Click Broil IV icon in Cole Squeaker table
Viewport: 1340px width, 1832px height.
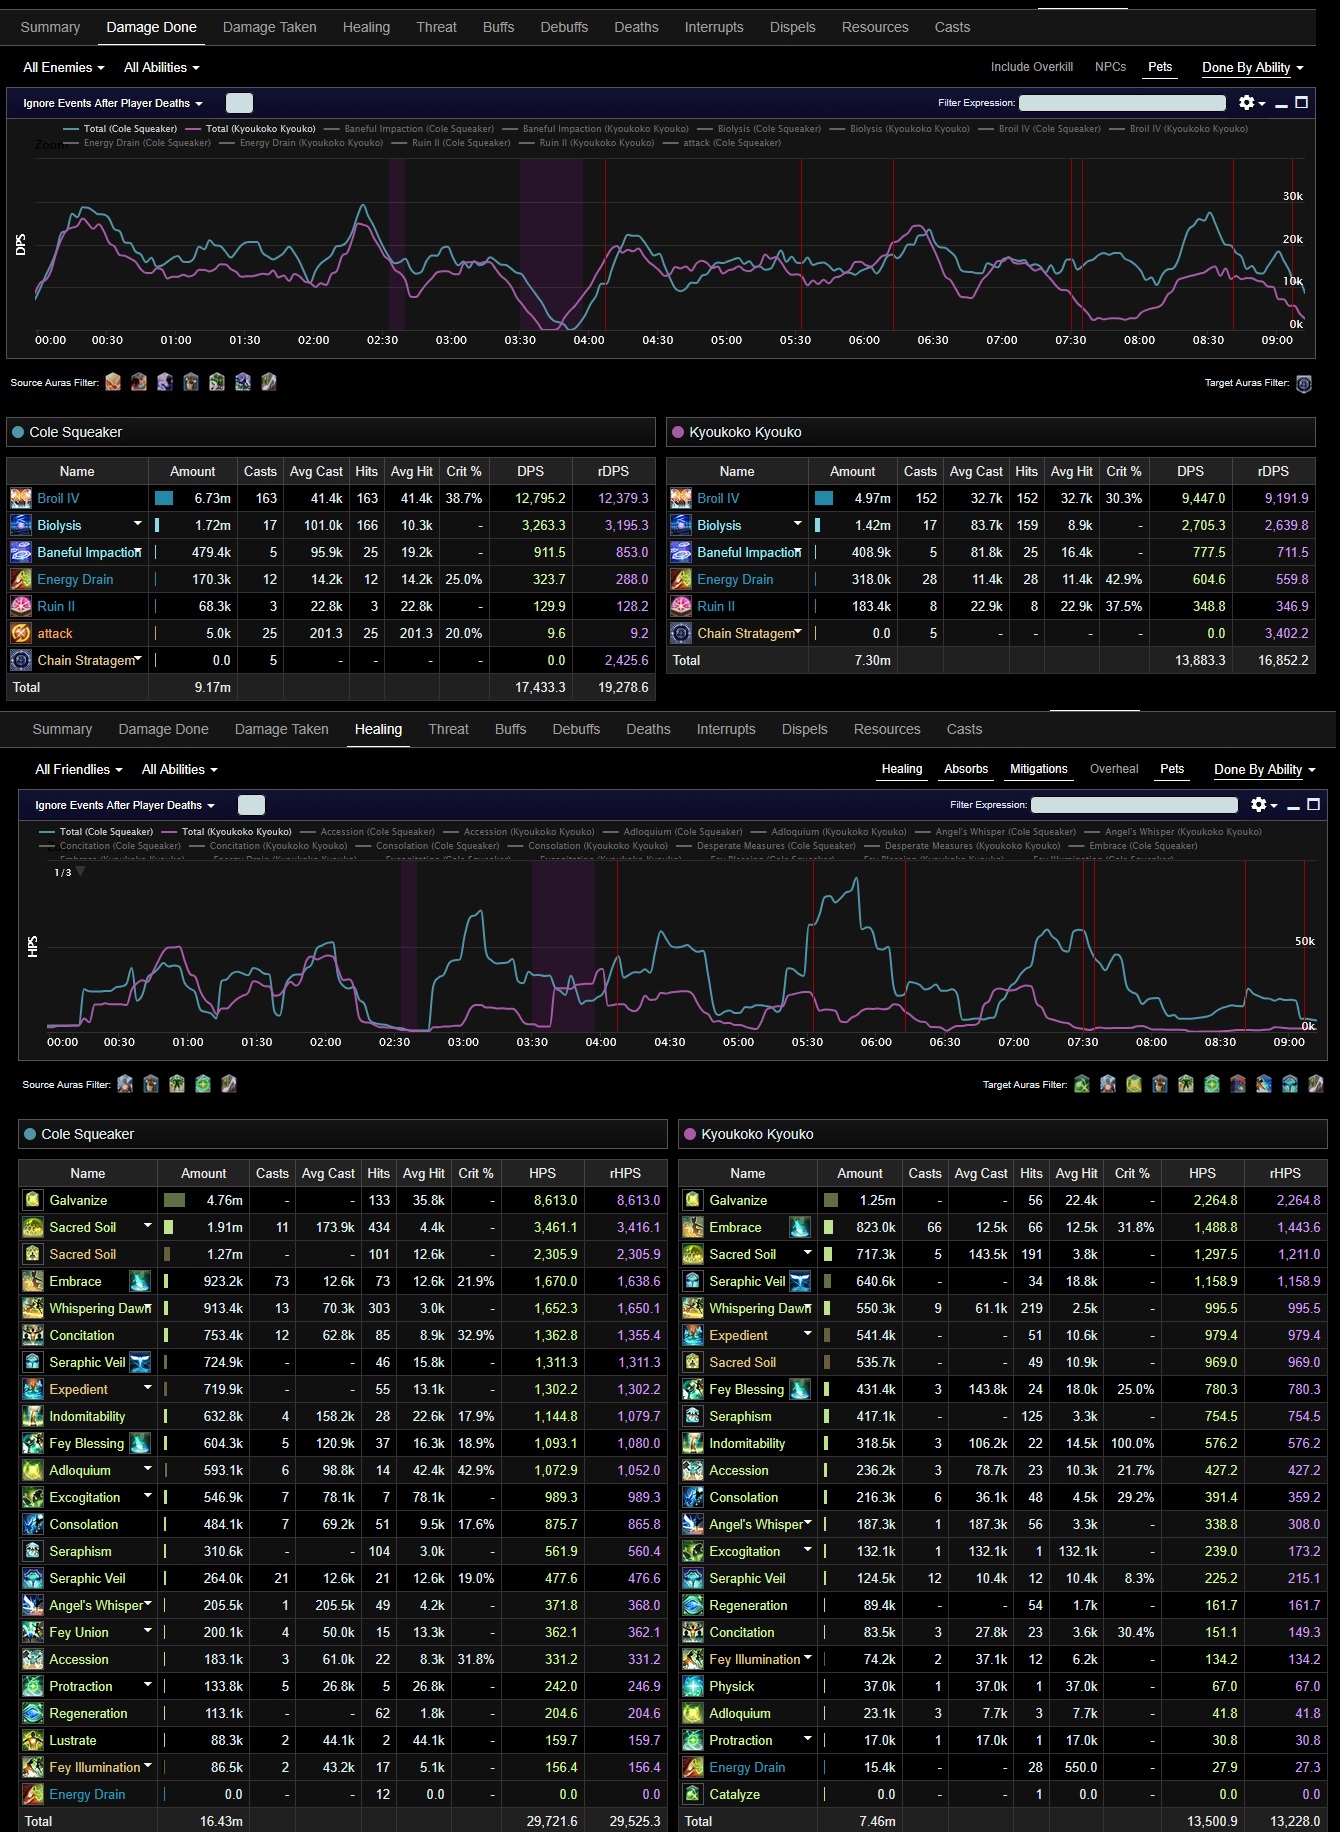(x=21, y=498)
